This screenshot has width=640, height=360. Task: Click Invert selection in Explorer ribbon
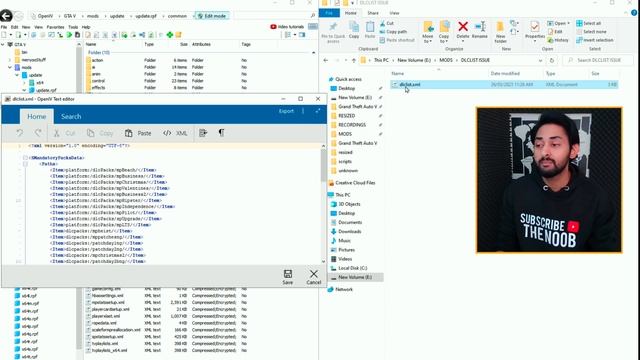(x=595, y=40)
